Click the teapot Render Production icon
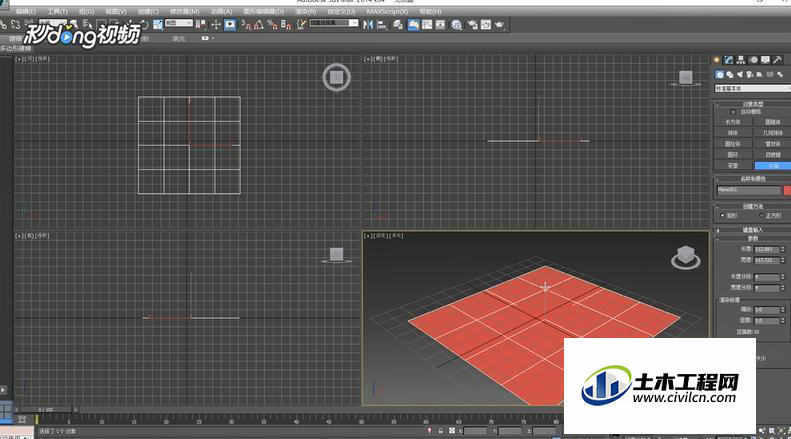Image resolution: width=791 pixels, height=439 pixels. pos(499,24)
